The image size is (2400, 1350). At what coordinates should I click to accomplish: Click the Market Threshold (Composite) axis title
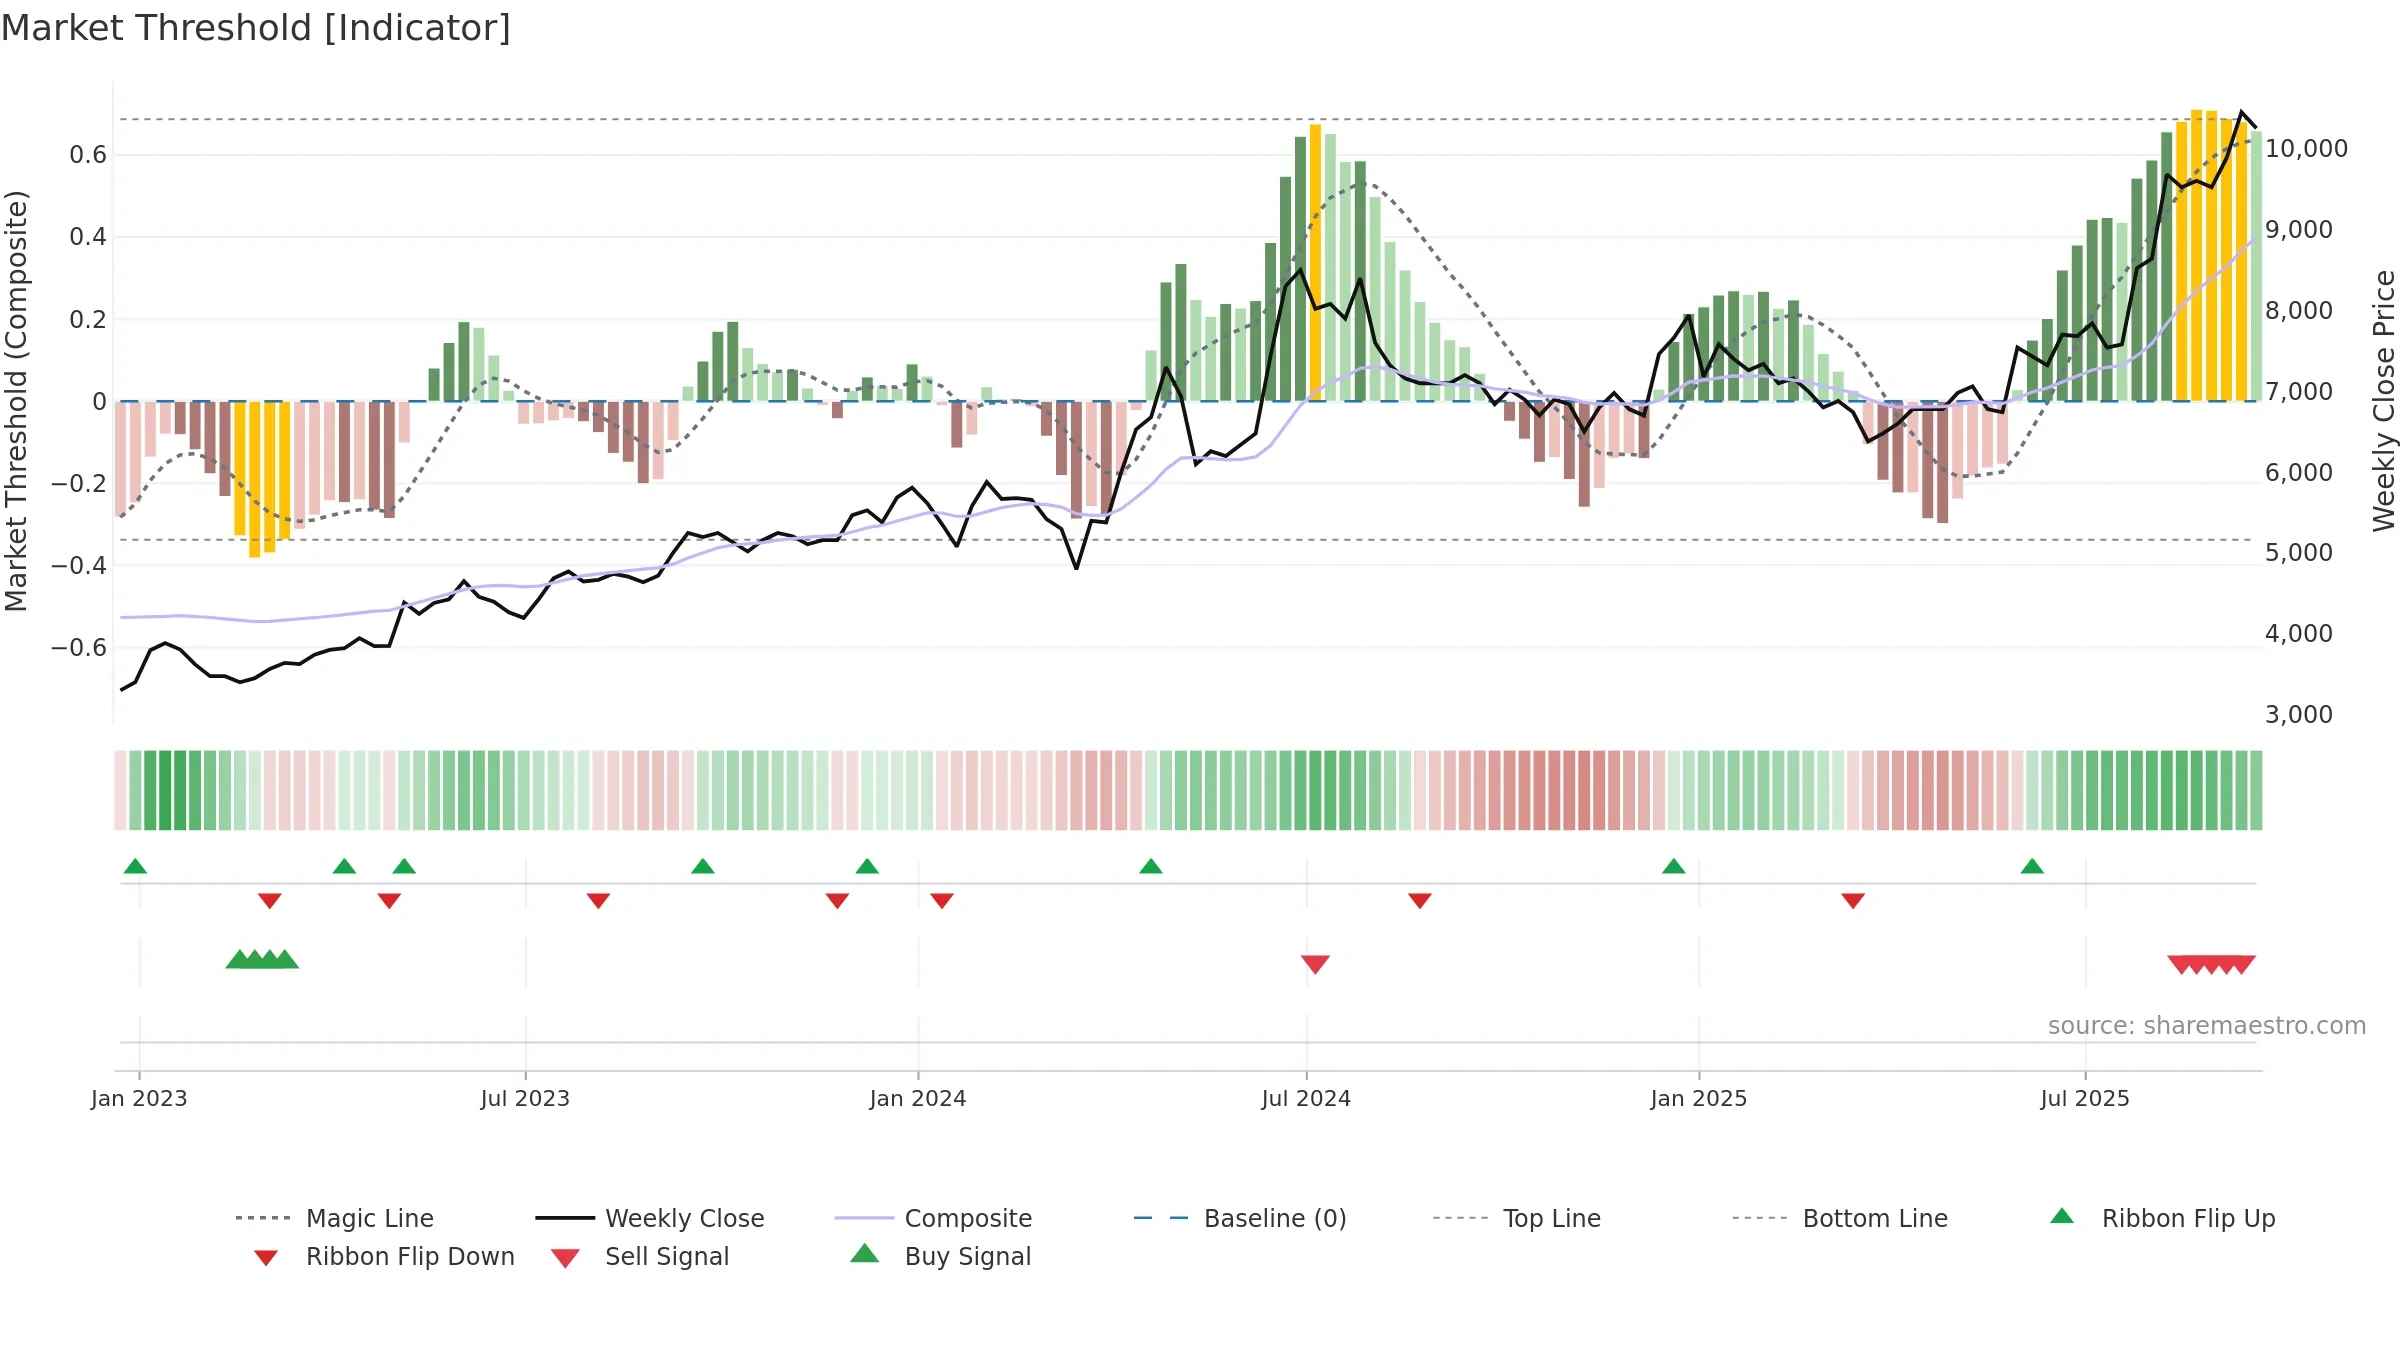coord(16,400)
